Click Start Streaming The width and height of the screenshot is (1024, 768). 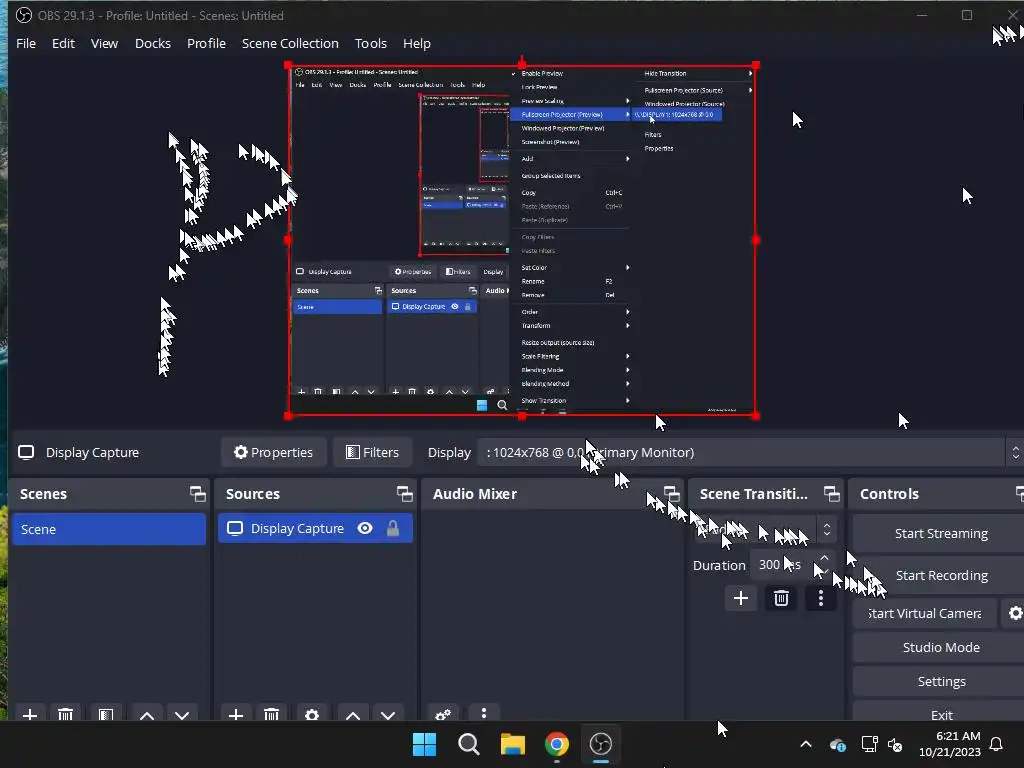(x=940, y=533)
